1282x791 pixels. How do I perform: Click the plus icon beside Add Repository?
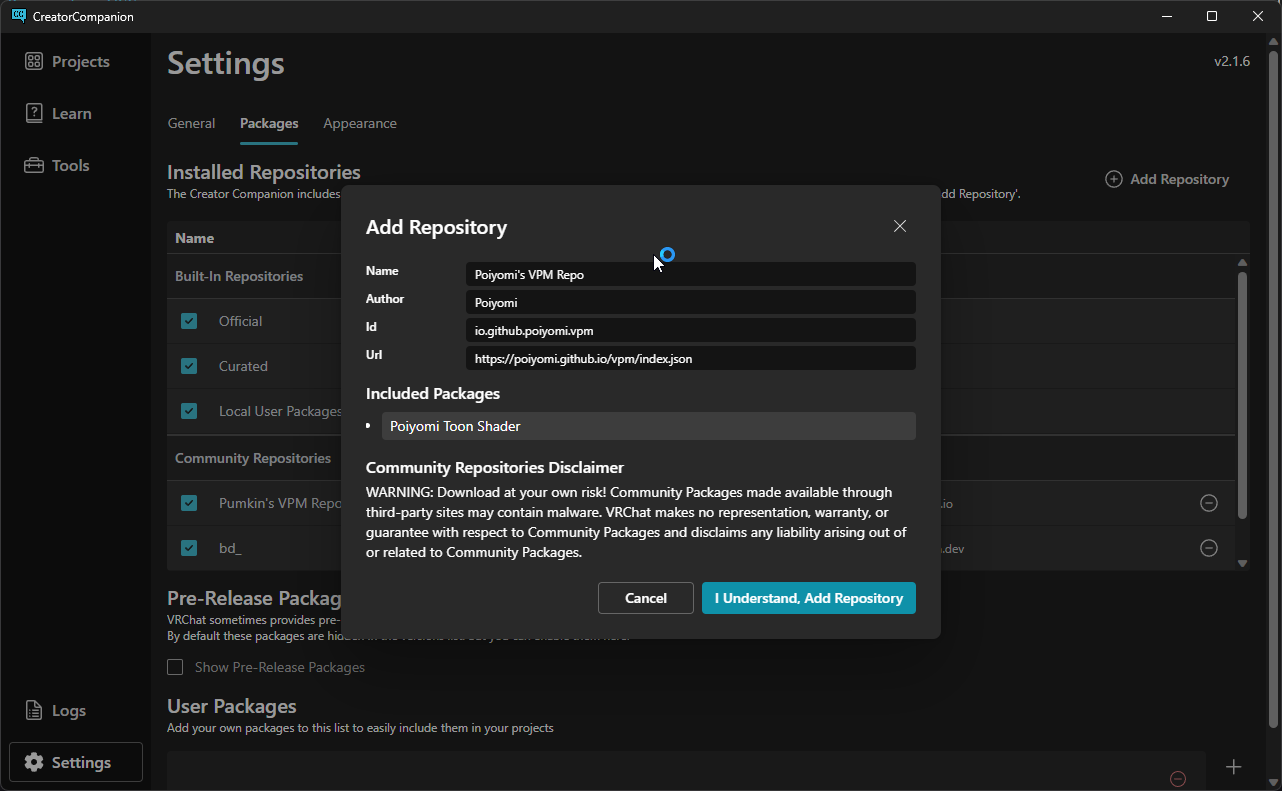point(1113,178)
